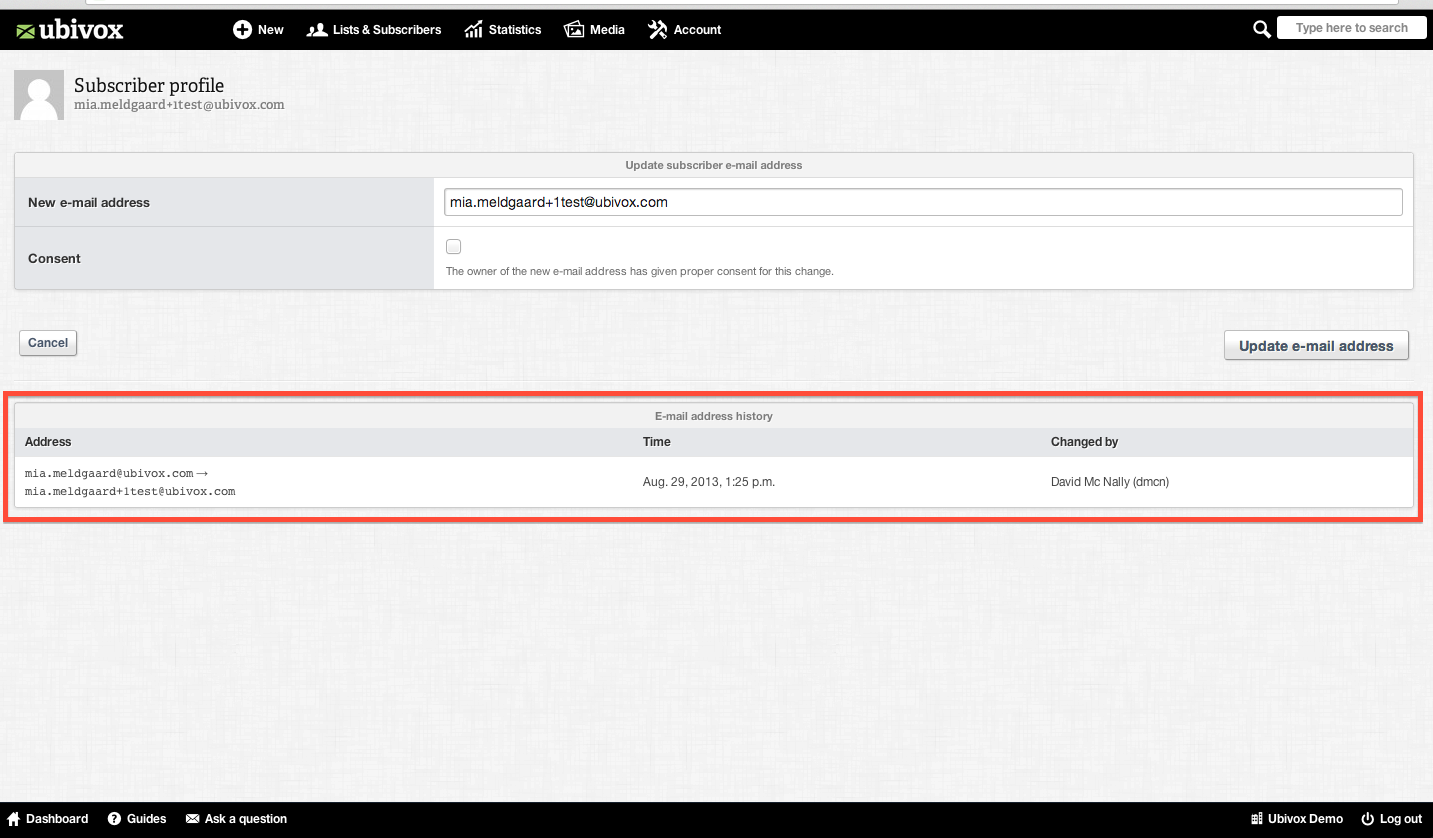Open the New menu
The height and width of the screenshot is (838, 1433).
(258, 30)
